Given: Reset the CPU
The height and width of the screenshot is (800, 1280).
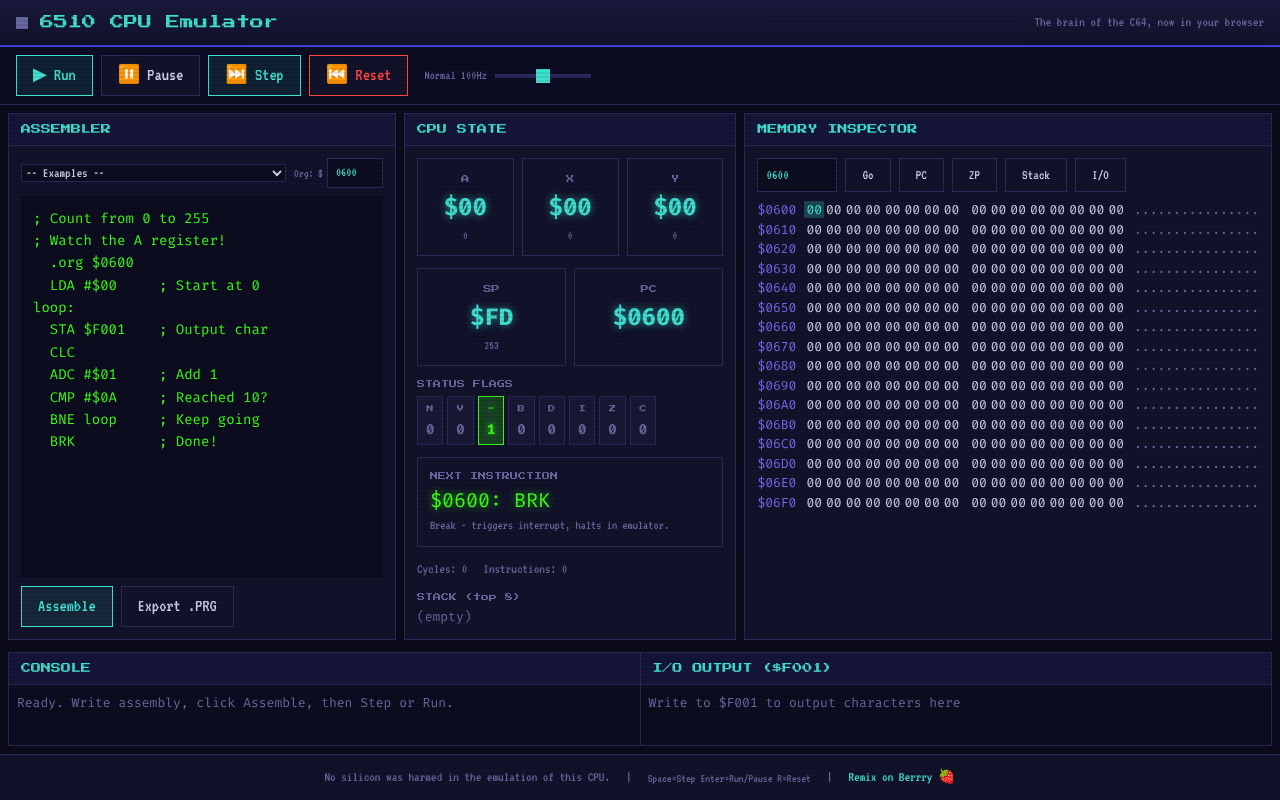Looking at the screenshot, I should [x=358, y=75].
